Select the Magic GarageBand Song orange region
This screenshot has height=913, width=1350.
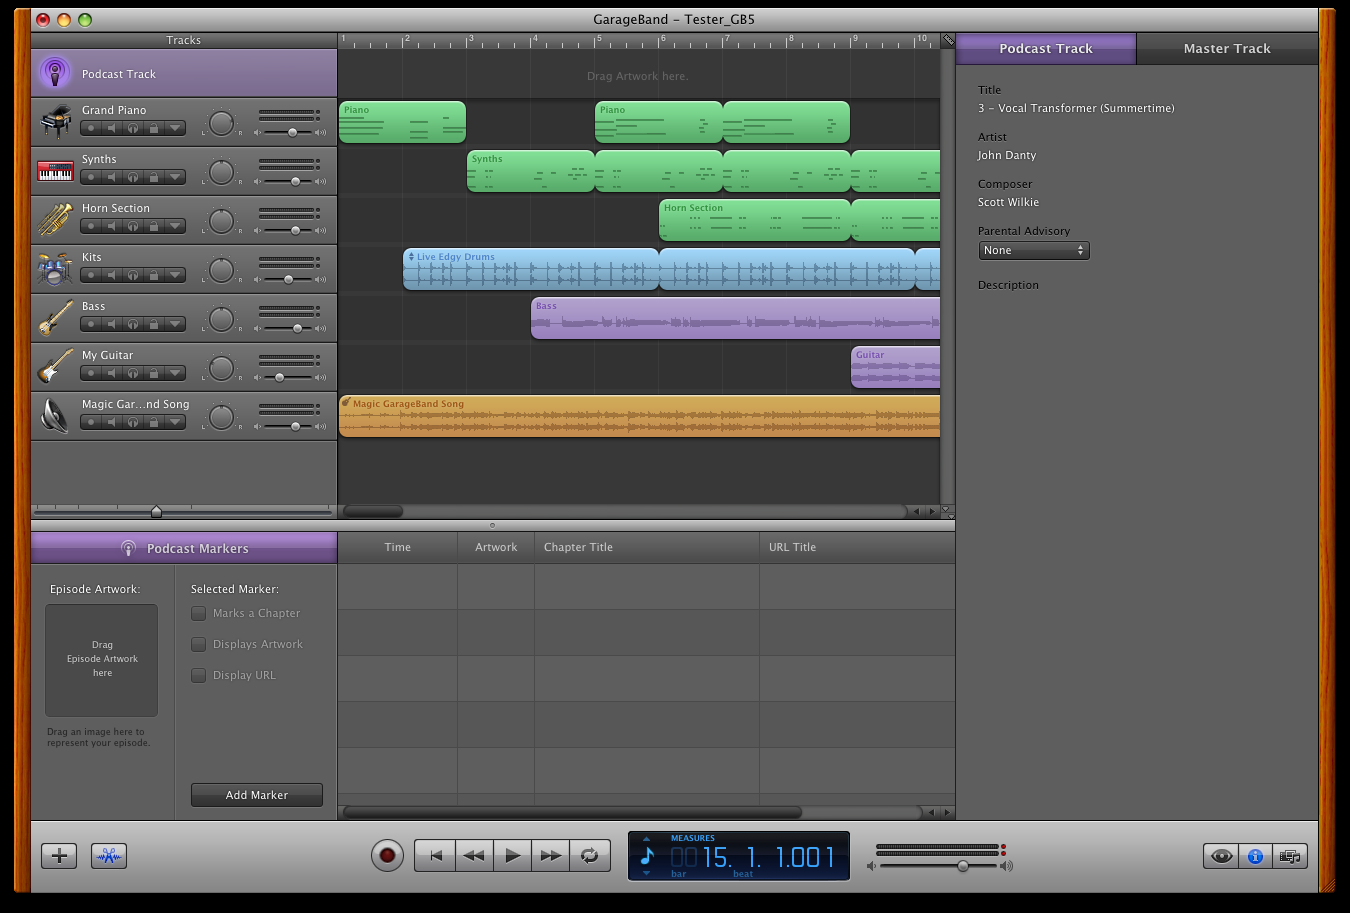(x=640, y=416)
